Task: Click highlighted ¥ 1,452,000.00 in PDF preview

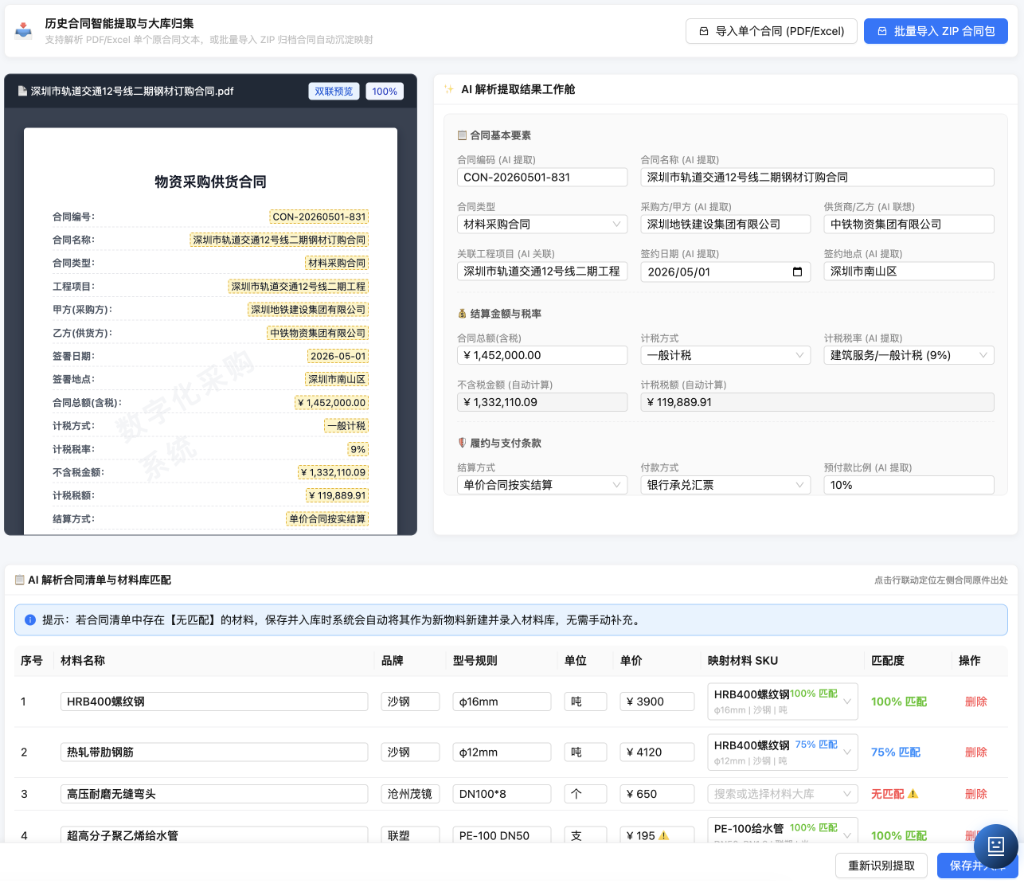Action: [332, 402]
